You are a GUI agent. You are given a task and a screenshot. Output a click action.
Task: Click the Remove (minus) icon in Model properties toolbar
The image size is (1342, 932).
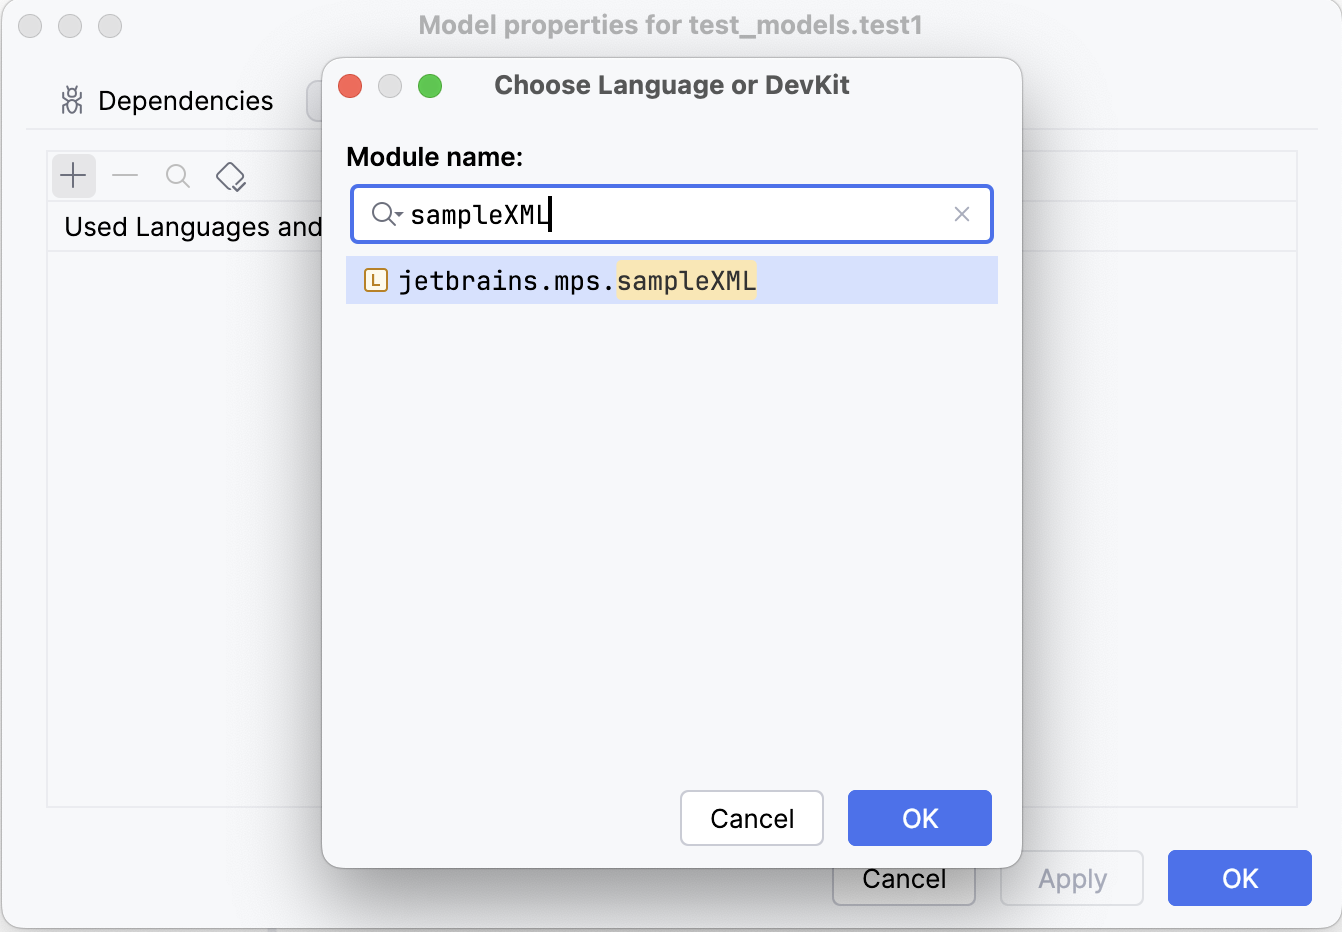(125, 176)
